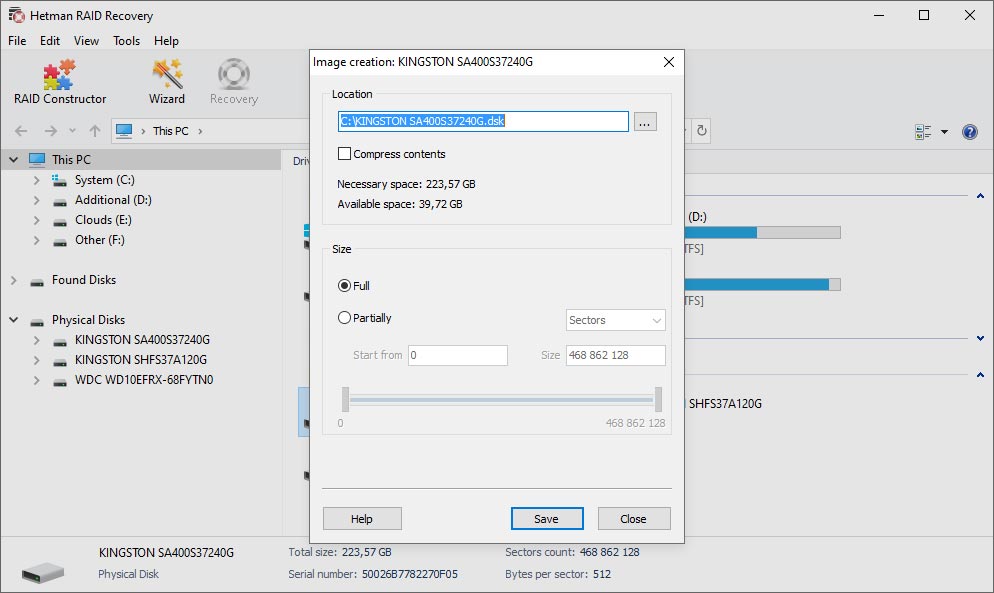
Task: Close the Image creation dialog
Action: coord(669,62)
